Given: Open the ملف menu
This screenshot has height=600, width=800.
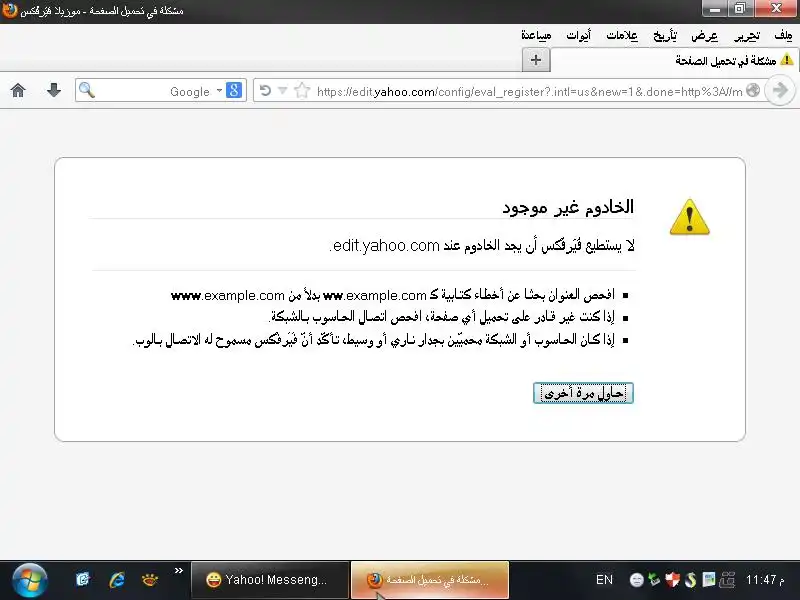Looking at the screenshot, I should (783, 35).
